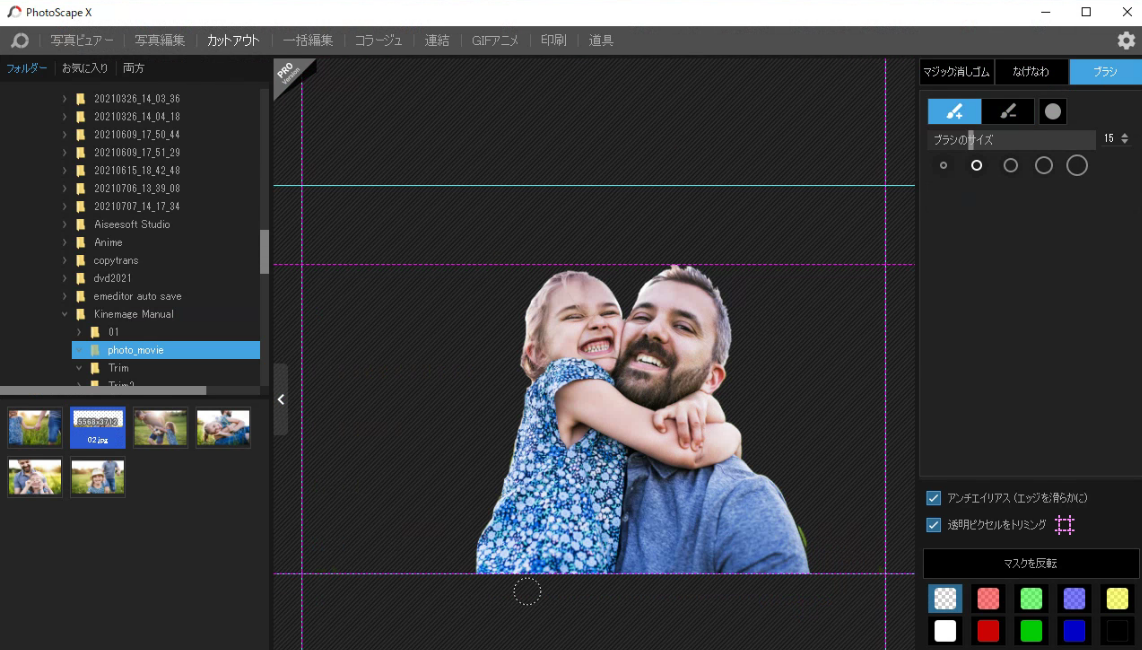Click the brush size stepper arrows

1125,138
